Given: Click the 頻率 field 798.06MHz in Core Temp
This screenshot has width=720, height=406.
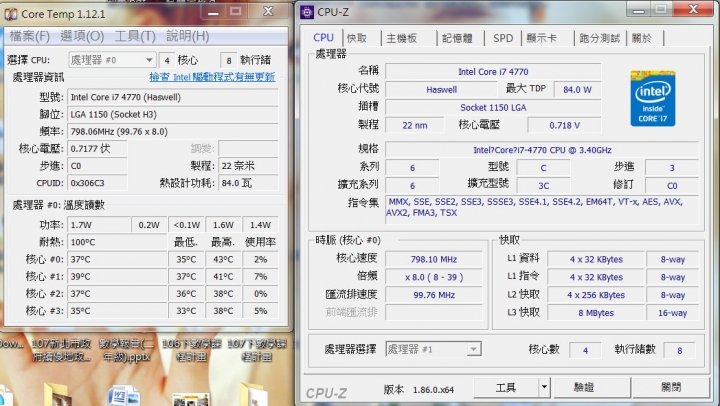Looking at the screenshot, I should (173, 132).
